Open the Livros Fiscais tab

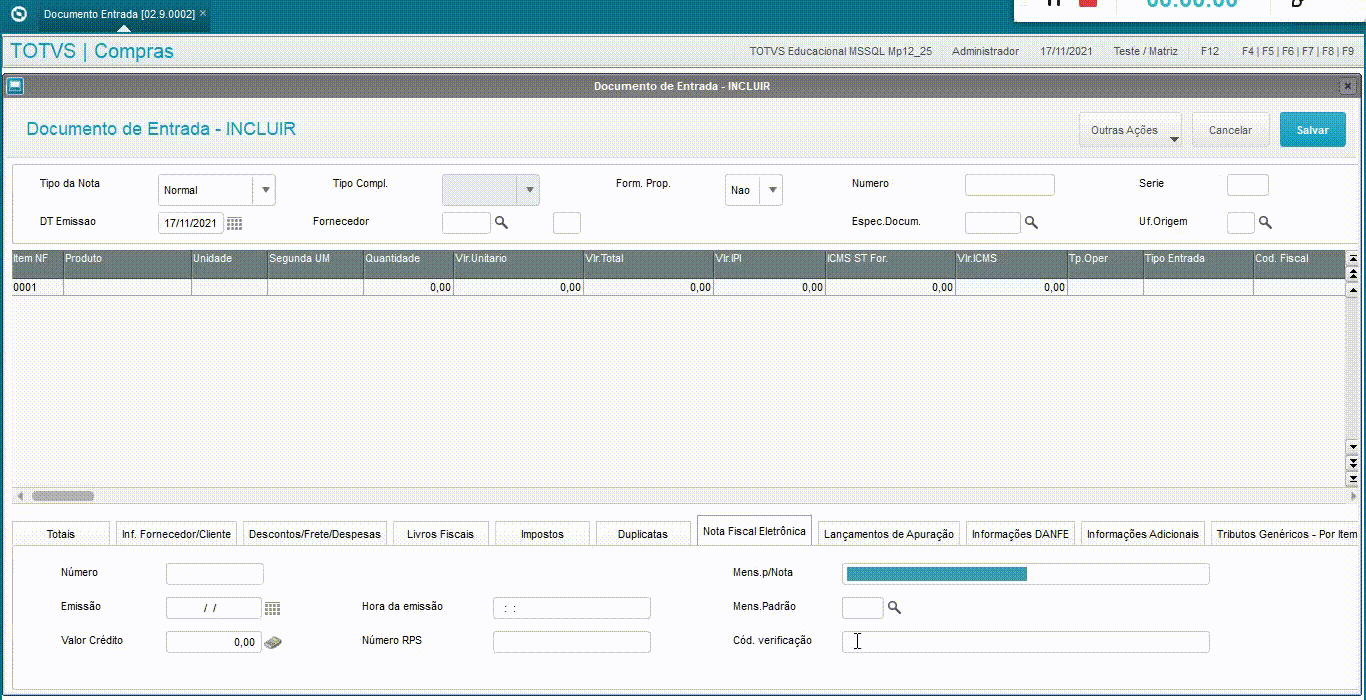(x=441, y=534)
